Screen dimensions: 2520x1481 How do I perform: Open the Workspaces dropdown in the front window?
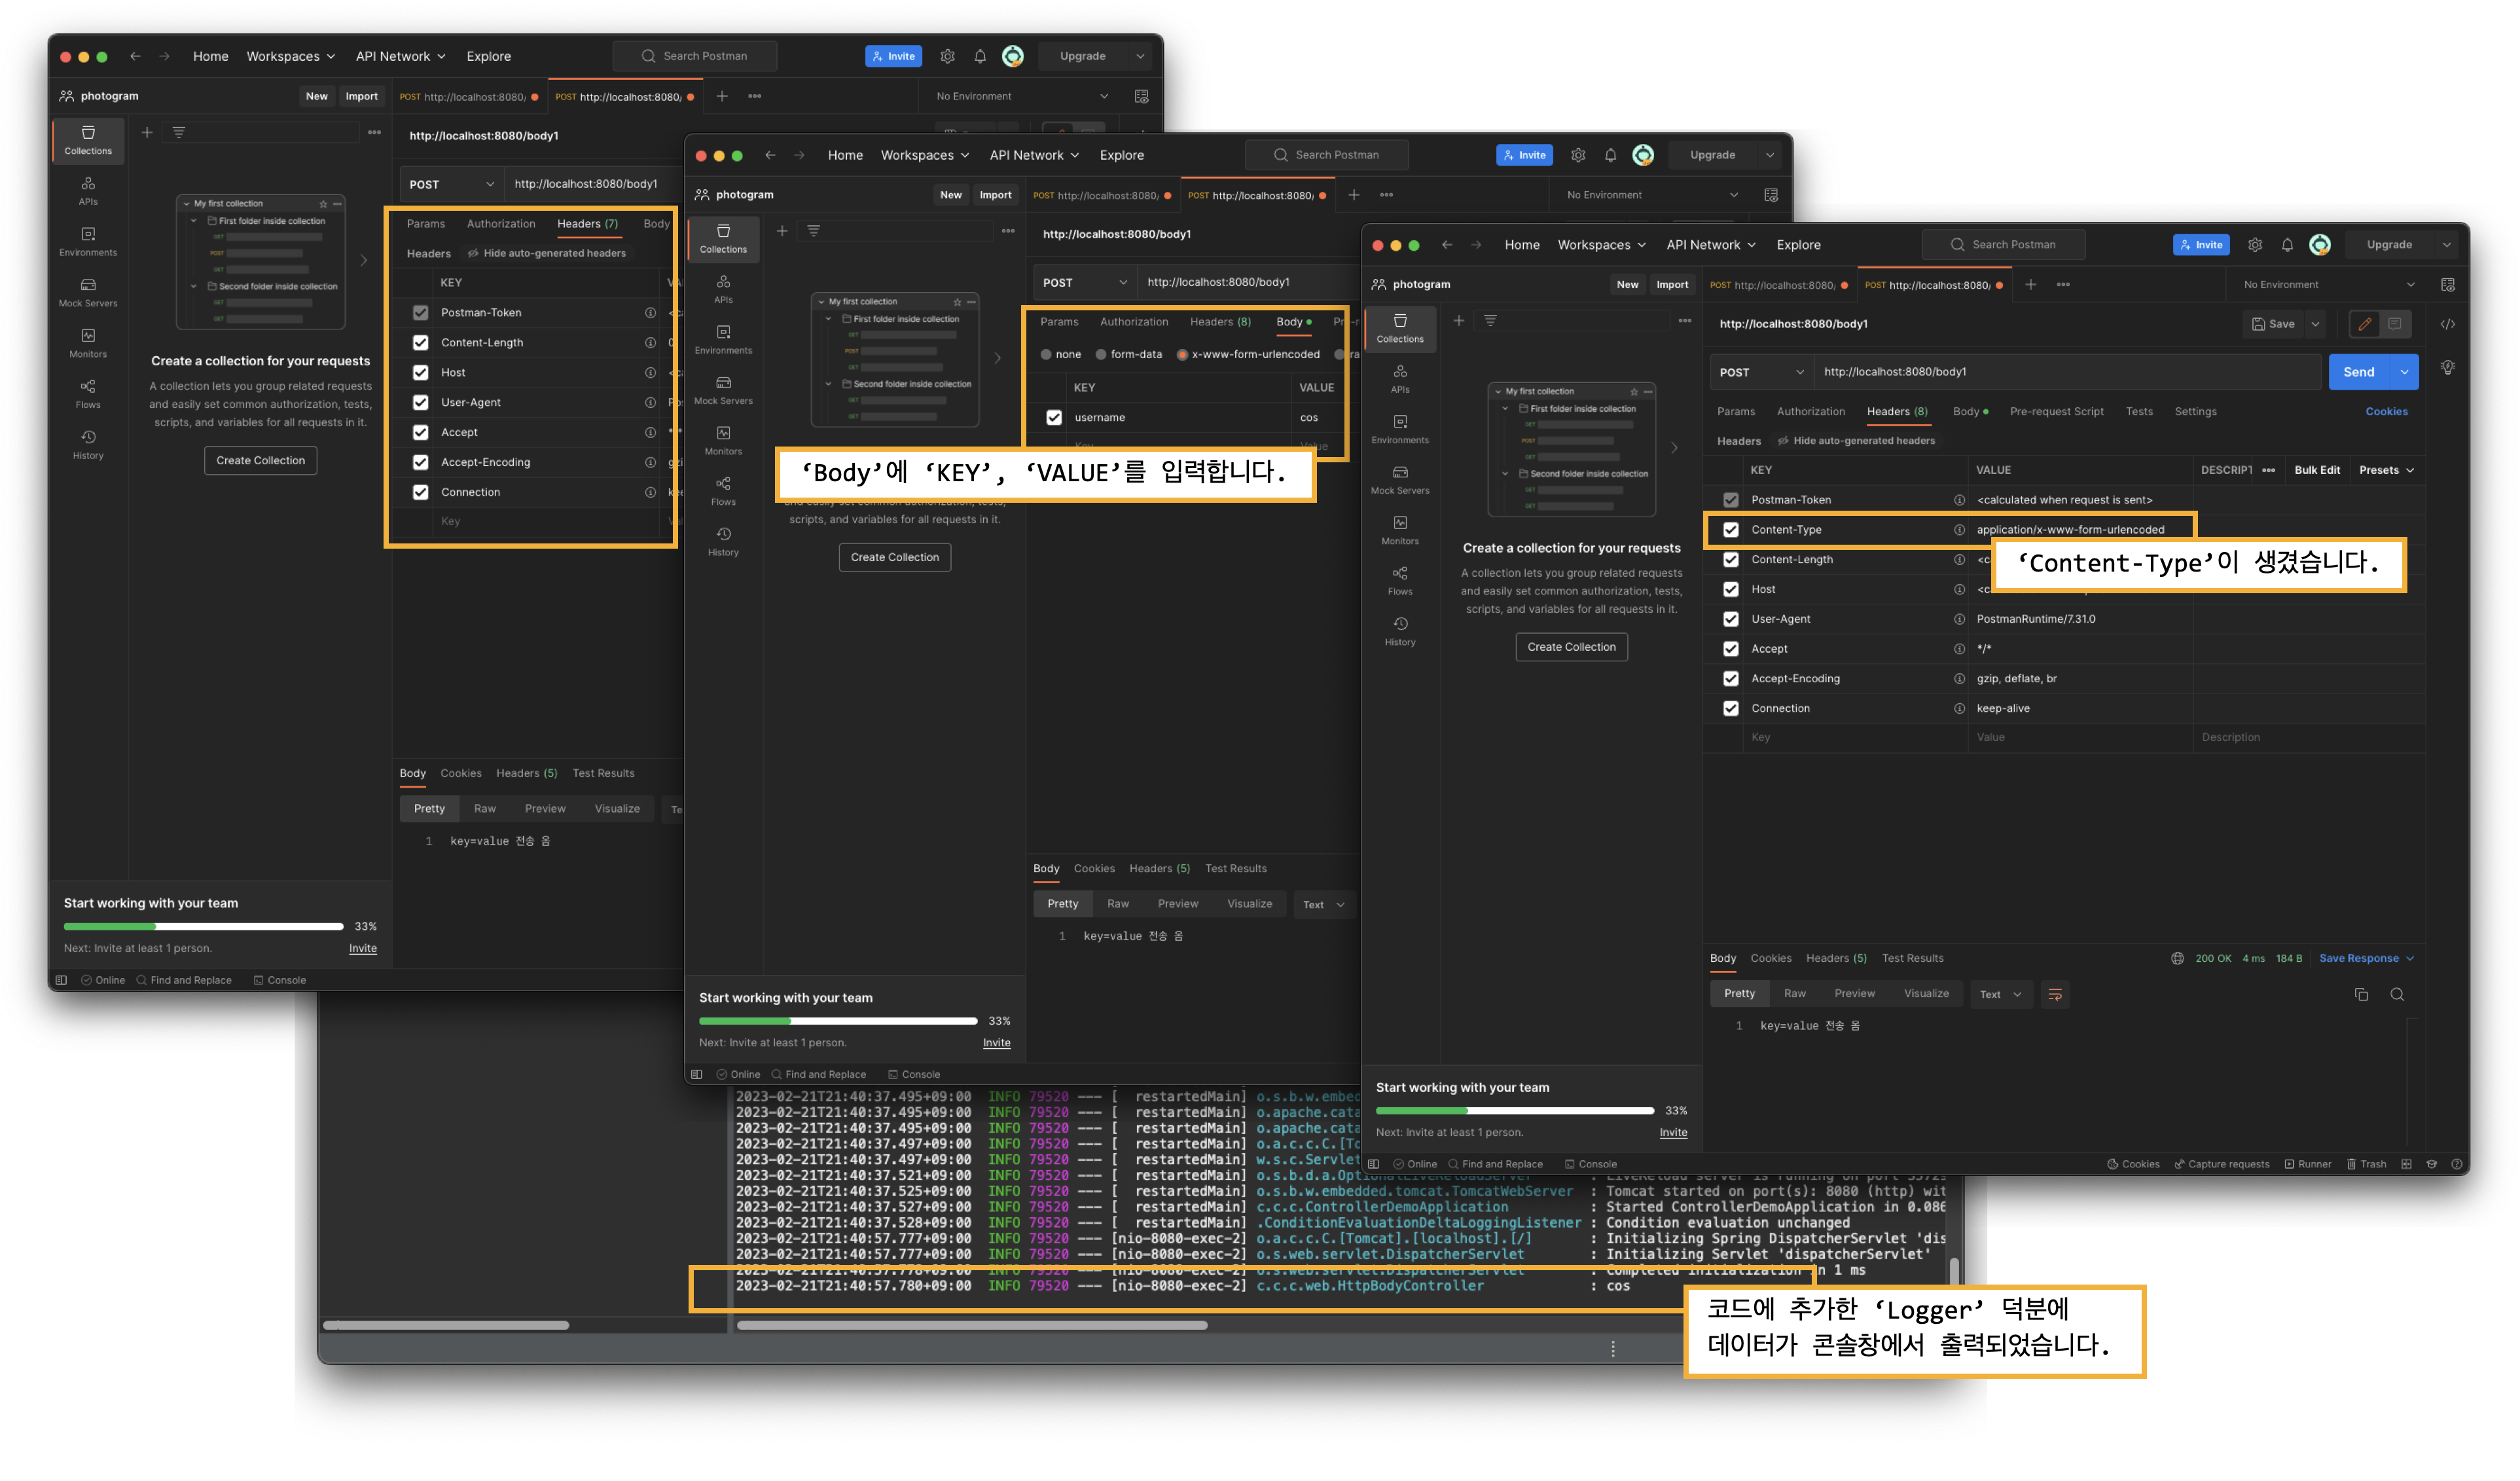[x=1601, y=245]
